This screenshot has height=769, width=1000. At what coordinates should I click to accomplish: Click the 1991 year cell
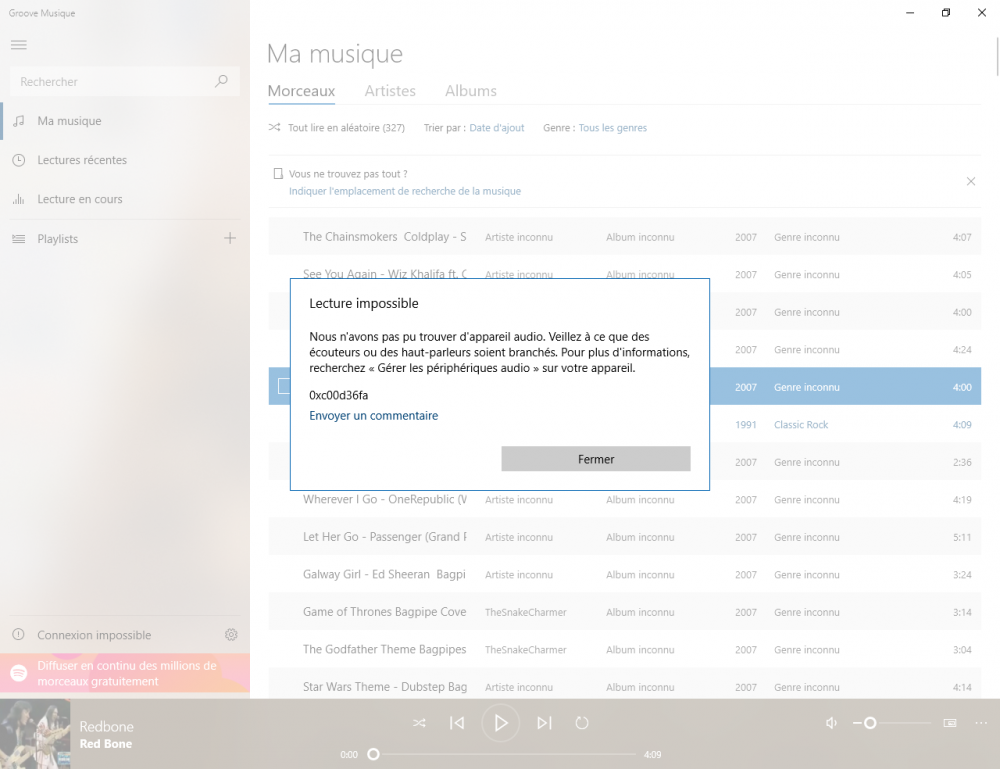coord(746,425)
